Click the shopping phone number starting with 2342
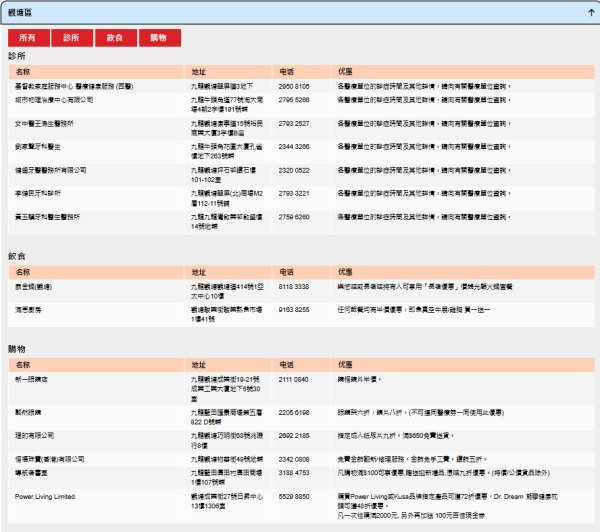The image size is (600, 532). pyautogui.click(x=294, y=459)
